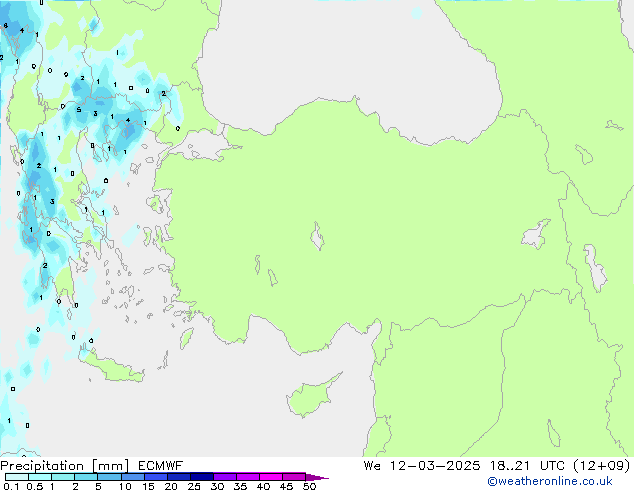The width and height of the screenshot is (634, 490).
Task: Click the '(12+09)' forecast run text
Action: pyautogui.click(x=602, y=466)
